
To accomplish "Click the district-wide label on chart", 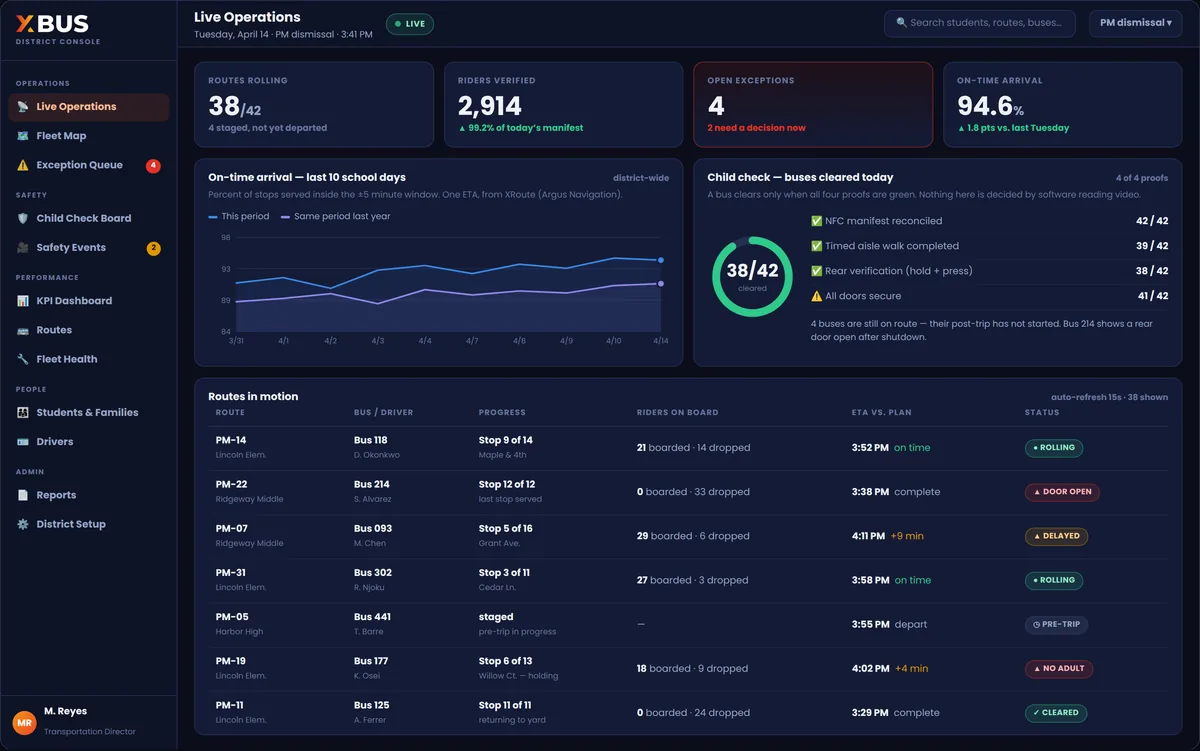I will pyautogui.click(x=641, y=178).
